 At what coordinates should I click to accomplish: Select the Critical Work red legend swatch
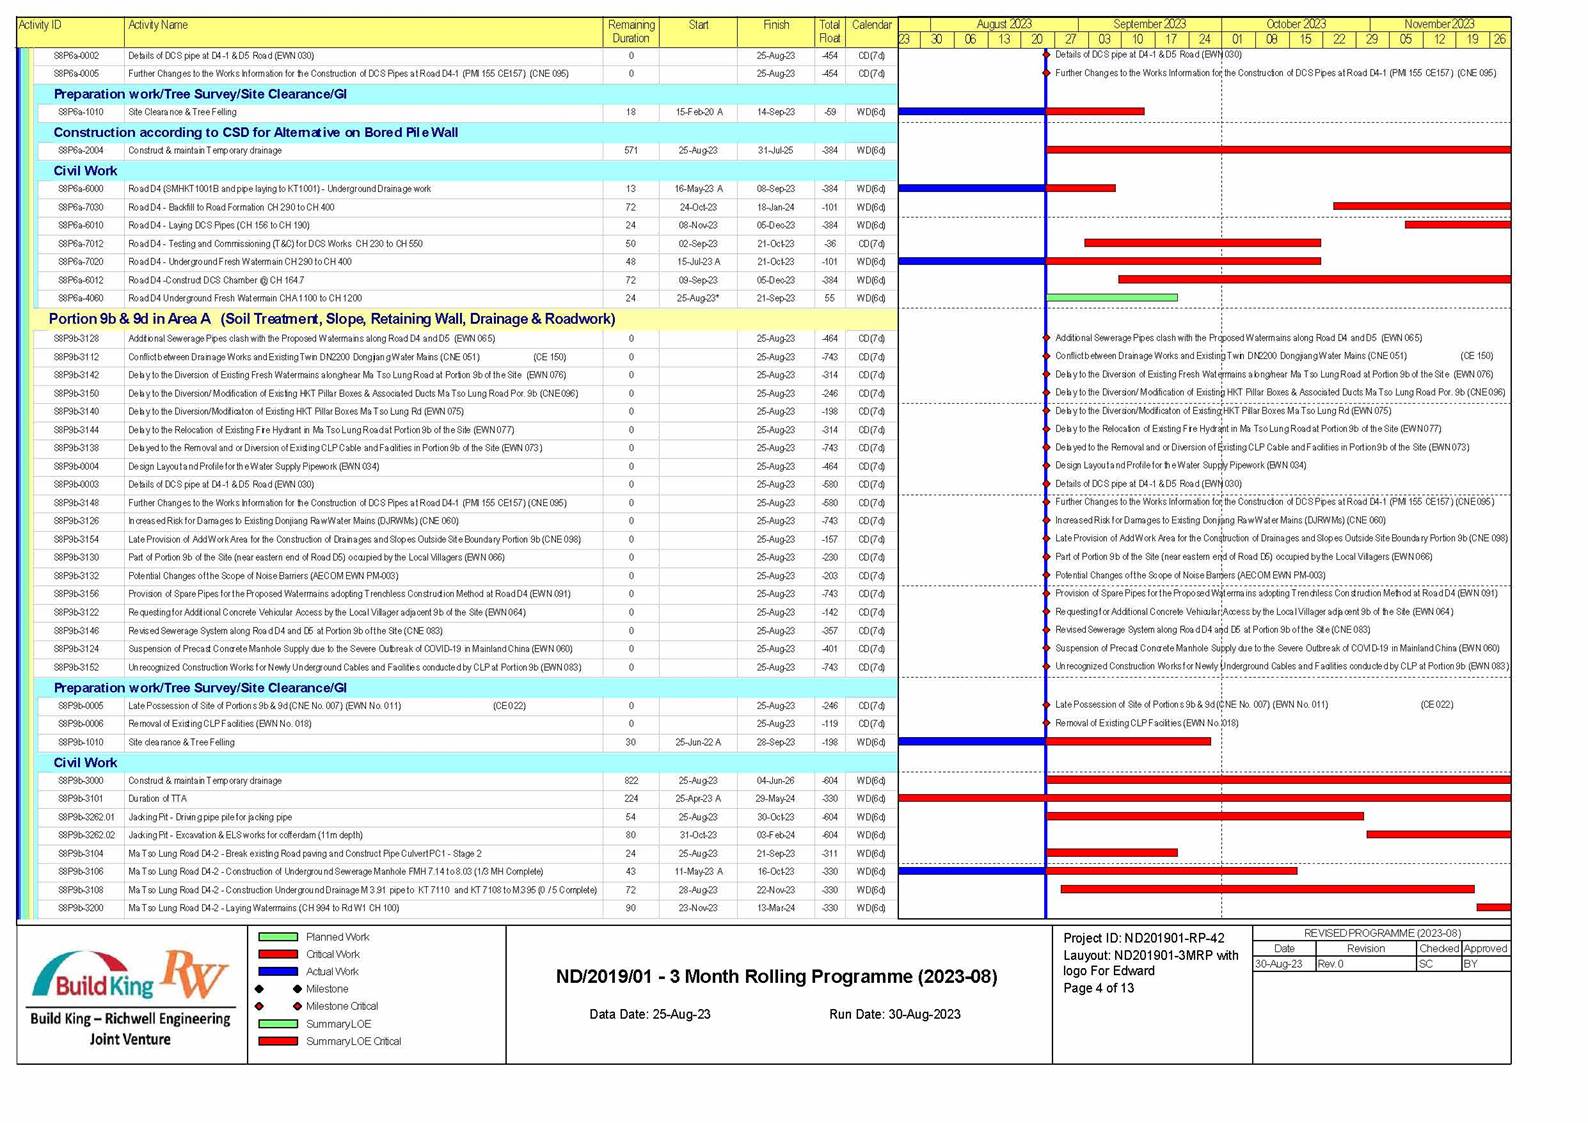(278, 954)
